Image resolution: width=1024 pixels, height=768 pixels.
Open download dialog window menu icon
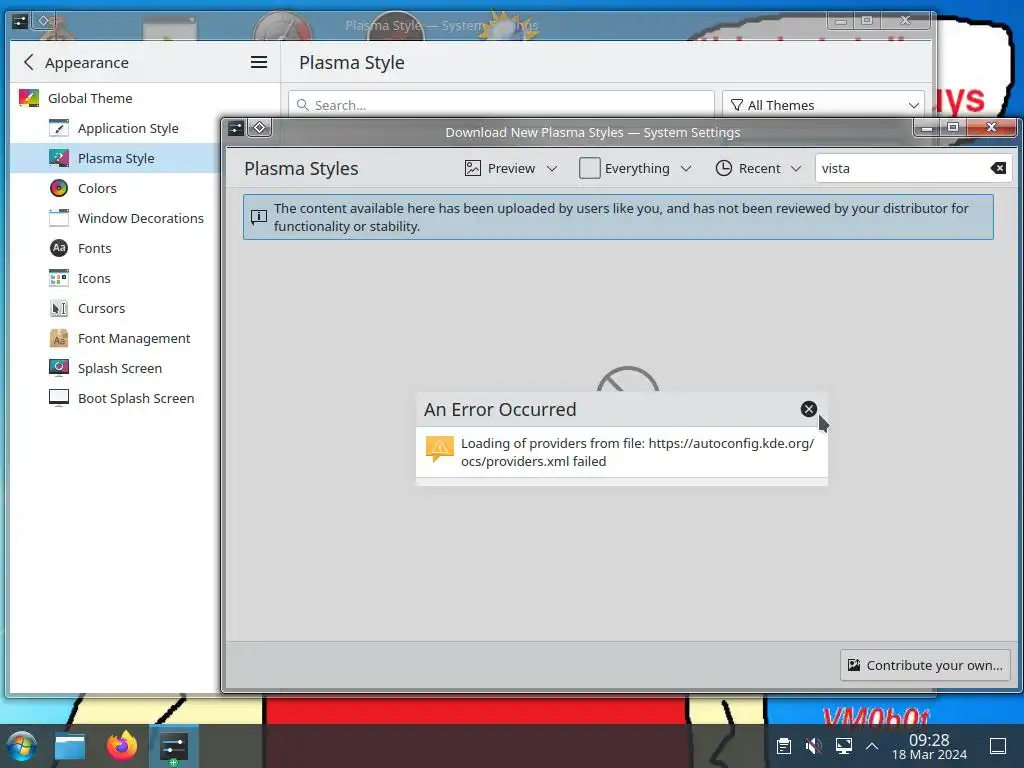pyautogui.click(x=236, y=128)
